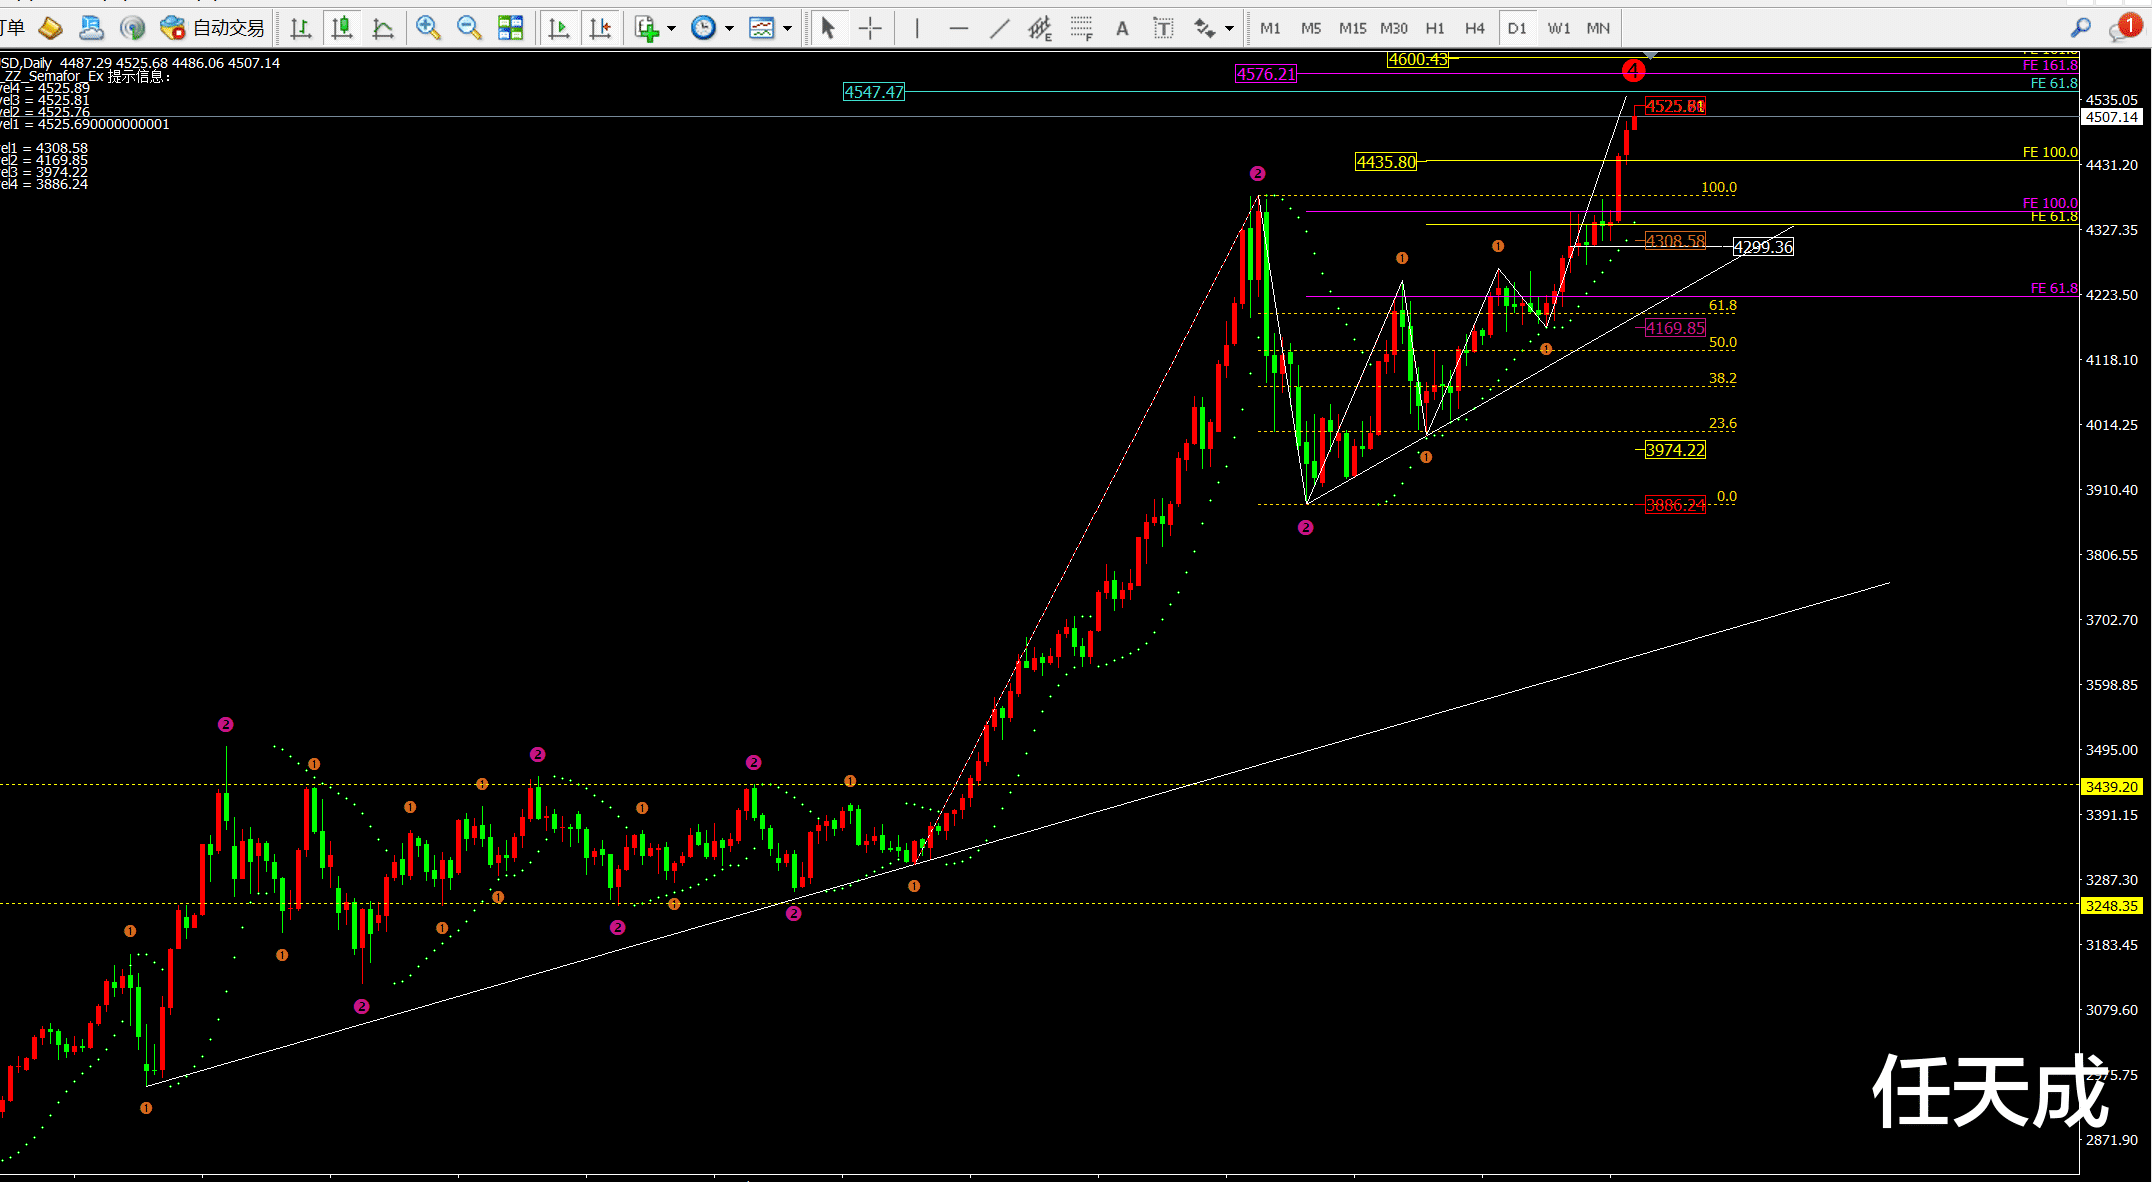2152x1182 pixels.
Task: Expand the Periodicity clock dropdown arrow
Action: click(729, 28)
